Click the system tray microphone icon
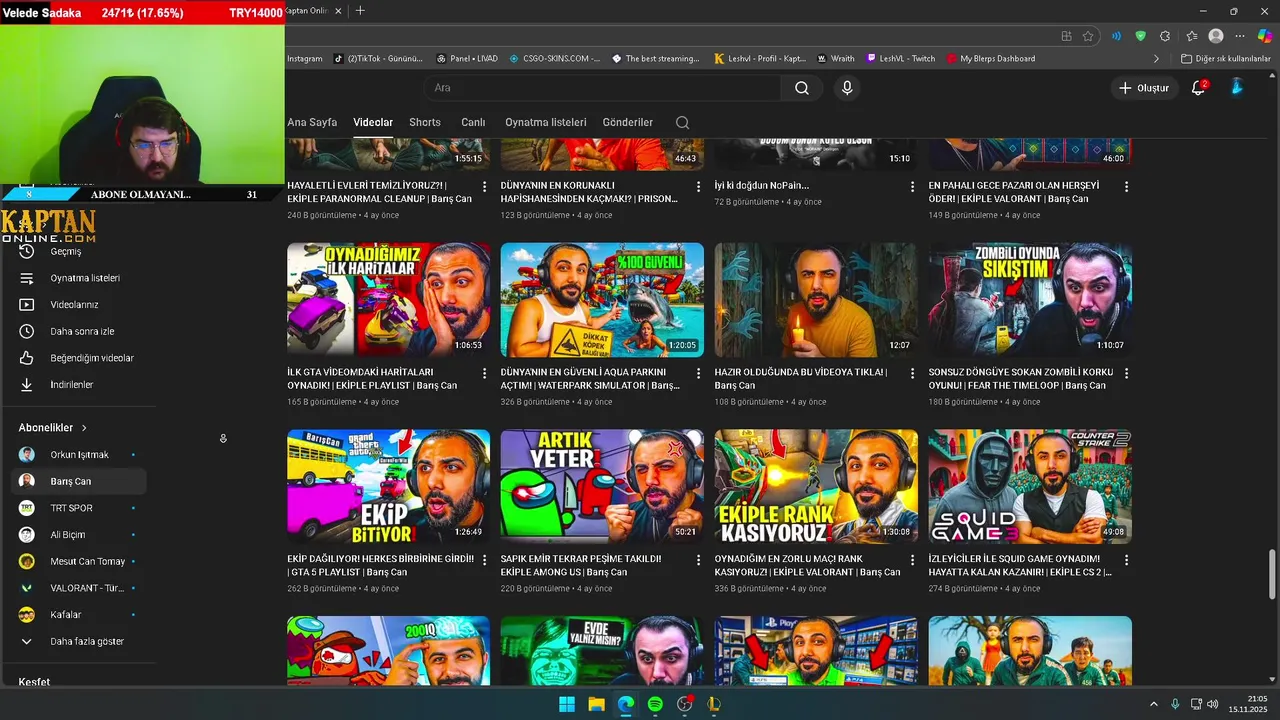This screenshot has width=1280, height=720. (1175, 704)
